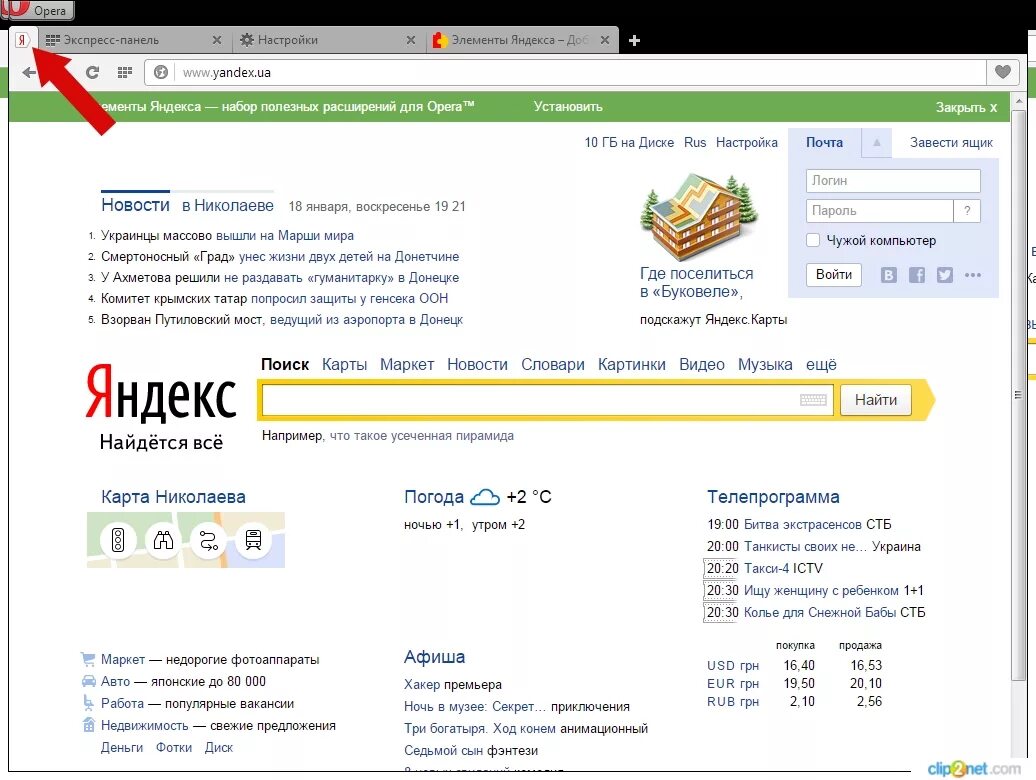Image resolution: width=1036 pixels, height=780 pixels.
Task: Focus the Логин input field
Action: click(893, 181)
